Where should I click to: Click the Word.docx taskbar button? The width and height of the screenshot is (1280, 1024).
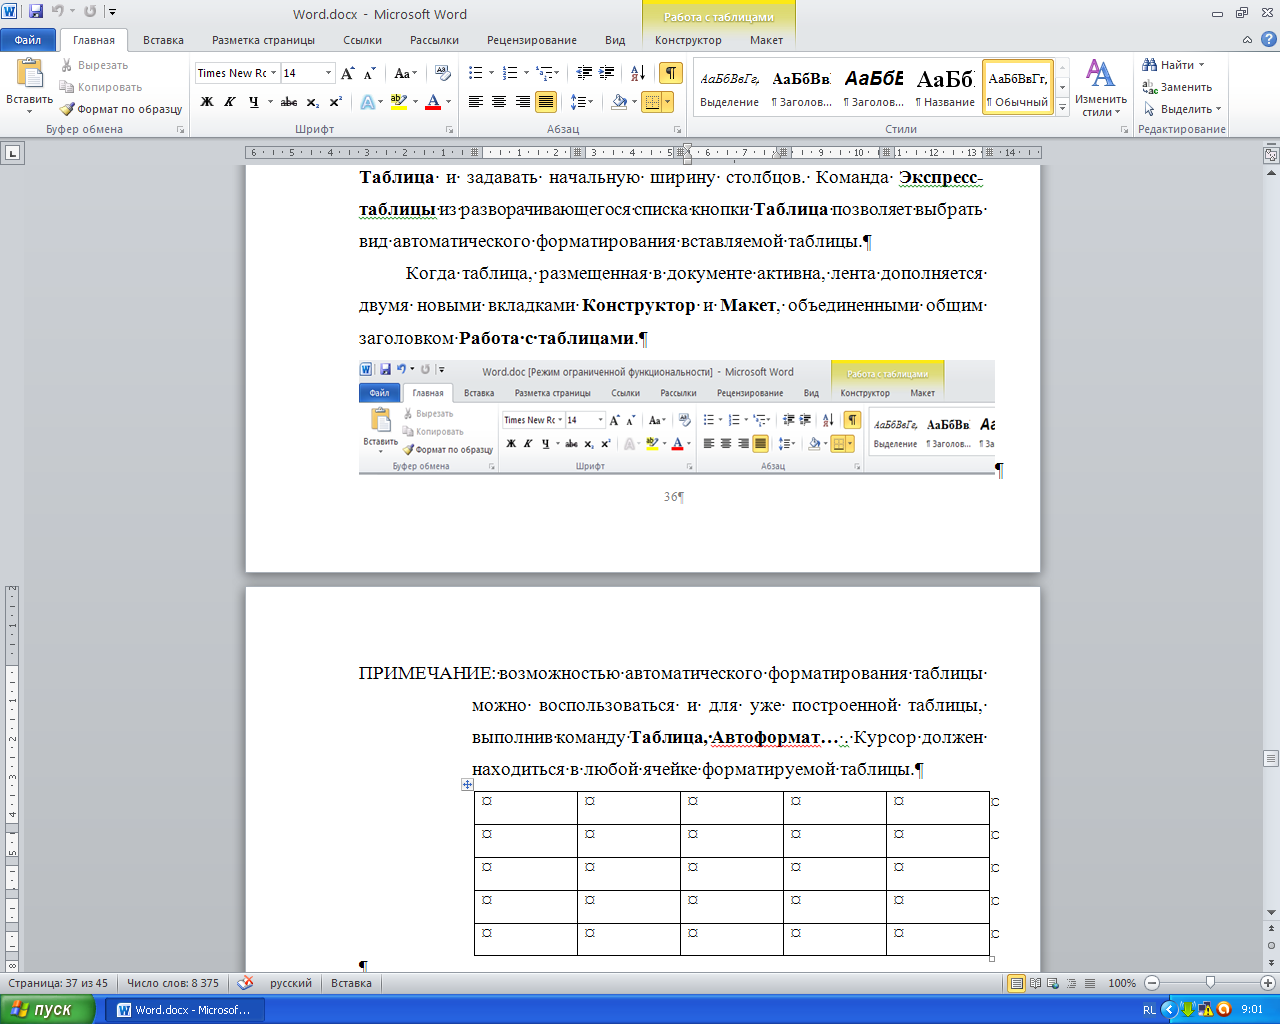pyautogui.click(x=185, y=1010)
